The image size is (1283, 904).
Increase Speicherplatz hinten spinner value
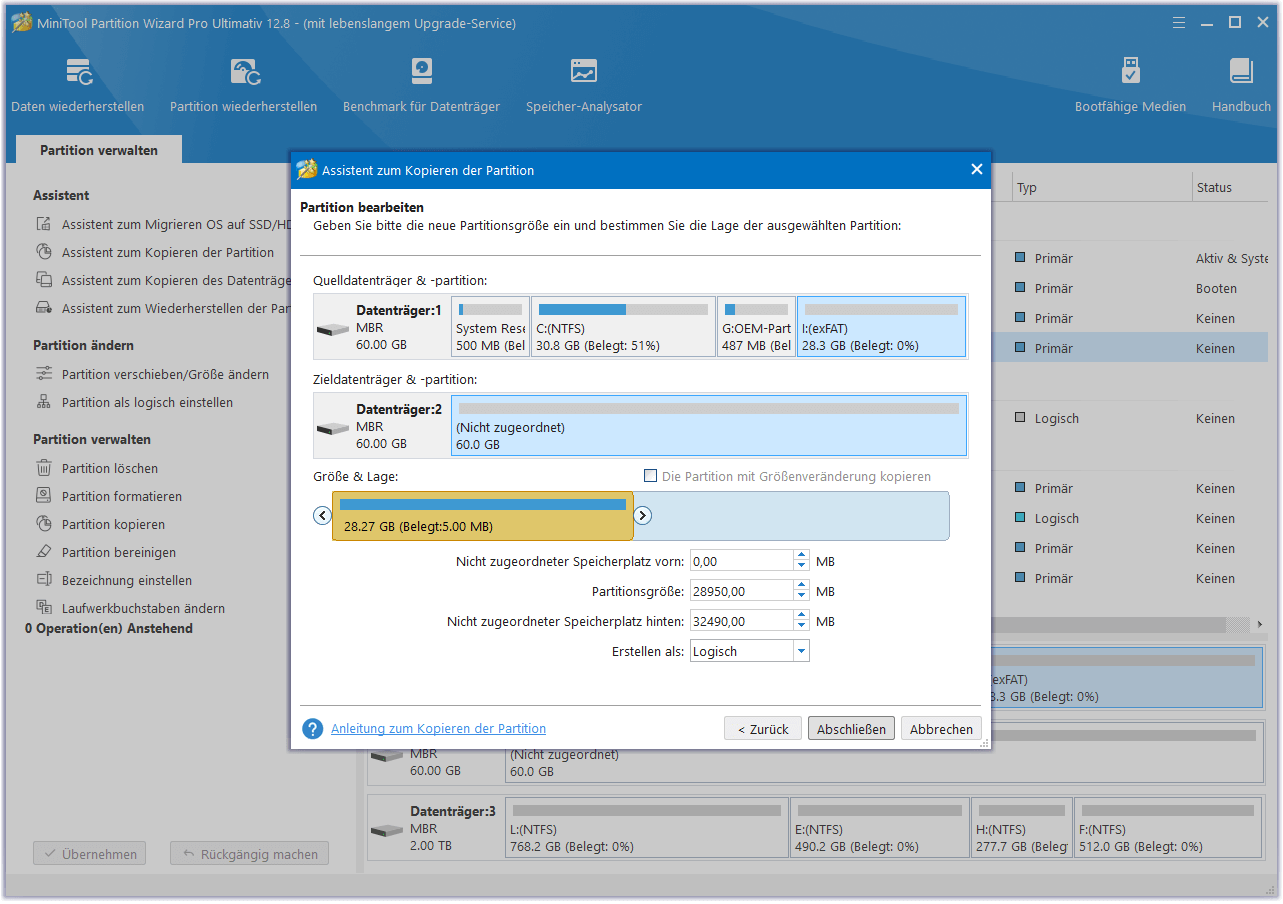pyautogui.click(x=801, y=615)
